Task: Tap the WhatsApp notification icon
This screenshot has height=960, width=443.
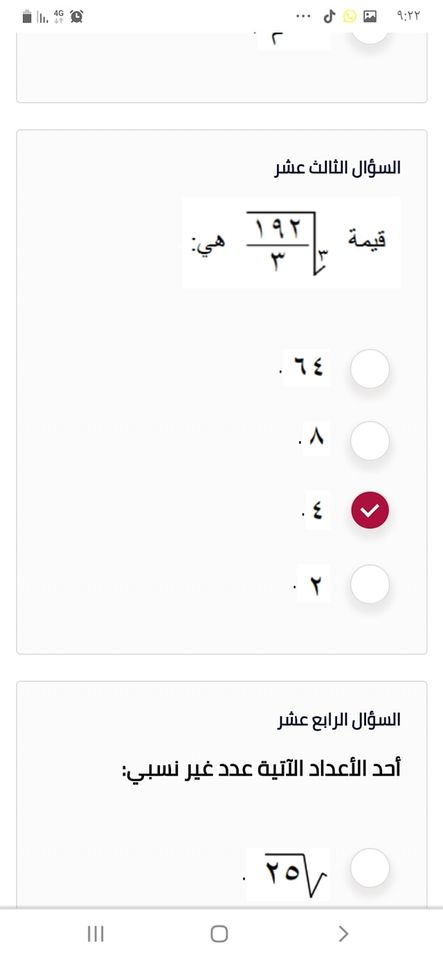Action: [x=349, y=17]
